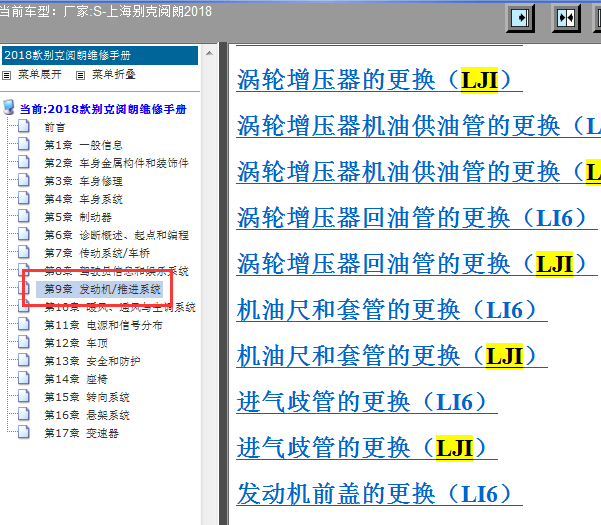Open link 发动机前盖的更换（LI6）
The image size is (601, 525).
tap(379, 494)
